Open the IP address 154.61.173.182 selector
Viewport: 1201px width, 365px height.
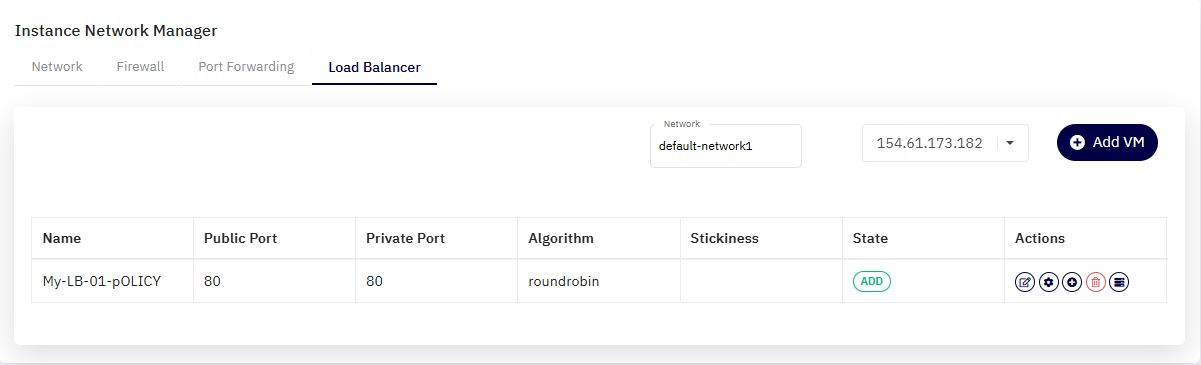[945, 143]
